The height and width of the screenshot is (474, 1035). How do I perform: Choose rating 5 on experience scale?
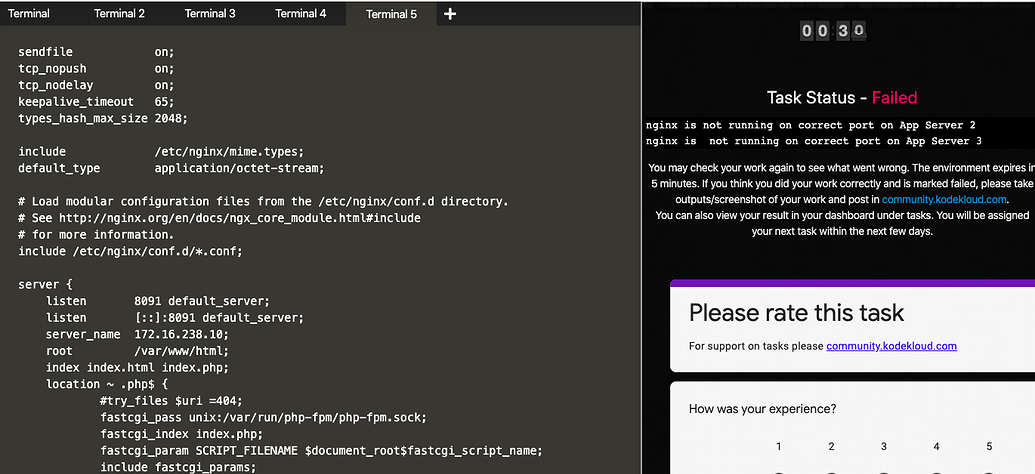point(989,447)
